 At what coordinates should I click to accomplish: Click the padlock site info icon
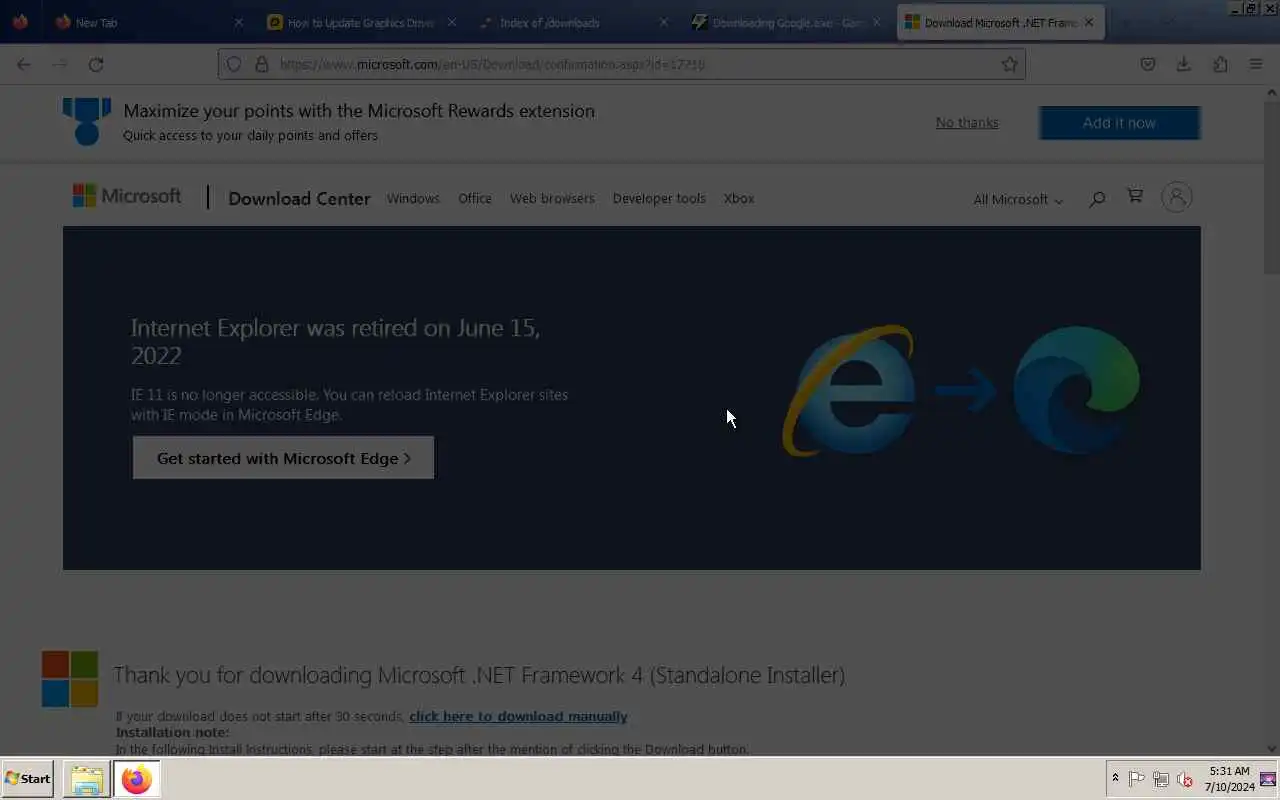261,64
